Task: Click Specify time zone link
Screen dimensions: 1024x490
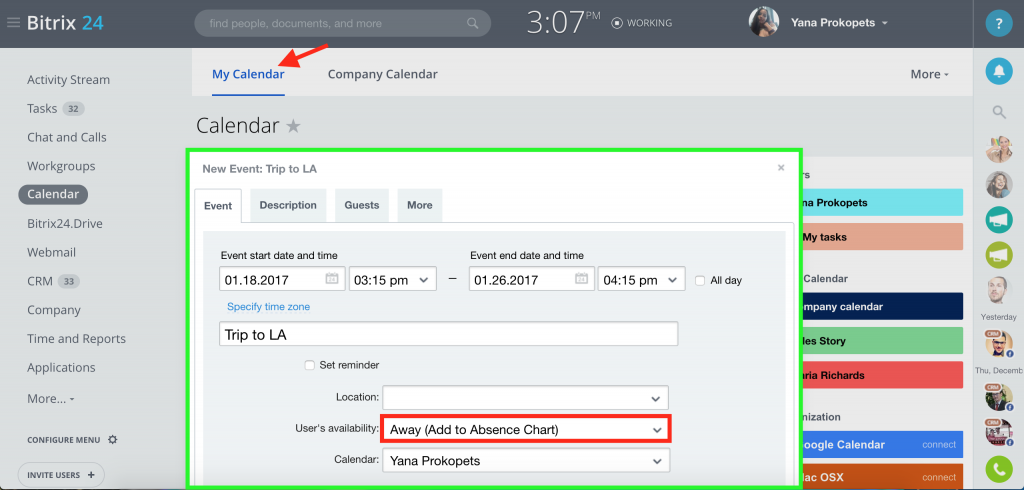Action: point(268,306)
